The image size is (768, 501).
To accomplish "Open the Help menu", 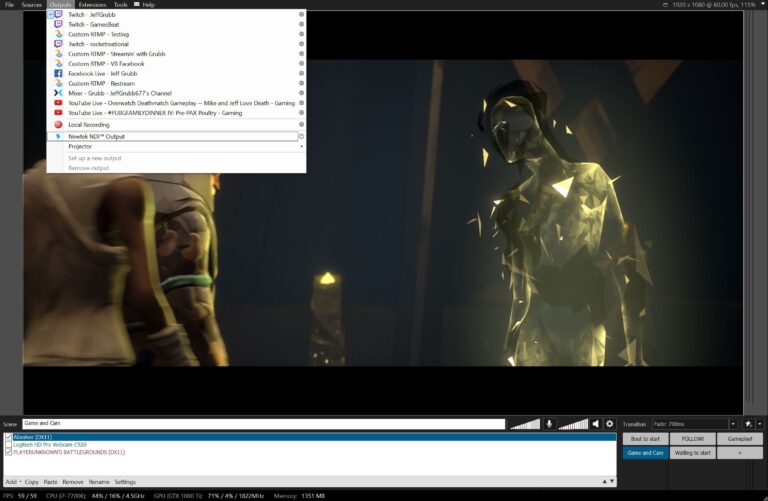I will [x=148, y=4].
